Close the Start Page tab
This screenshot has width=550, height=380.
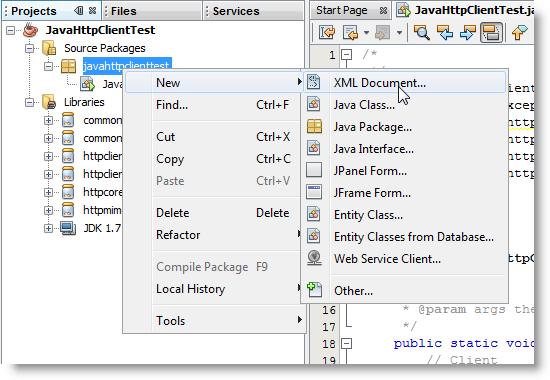coord(383,11)
